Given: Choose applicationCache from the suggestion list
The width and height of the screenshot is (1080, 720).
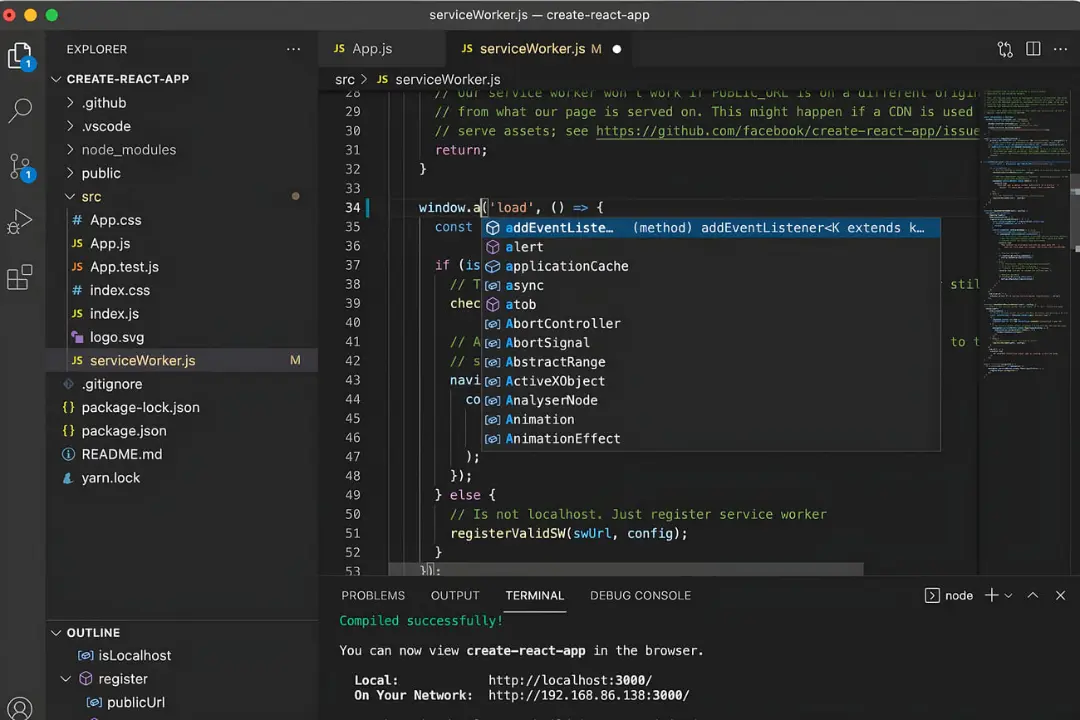Looking at the screenshot, I should [711, 266].
